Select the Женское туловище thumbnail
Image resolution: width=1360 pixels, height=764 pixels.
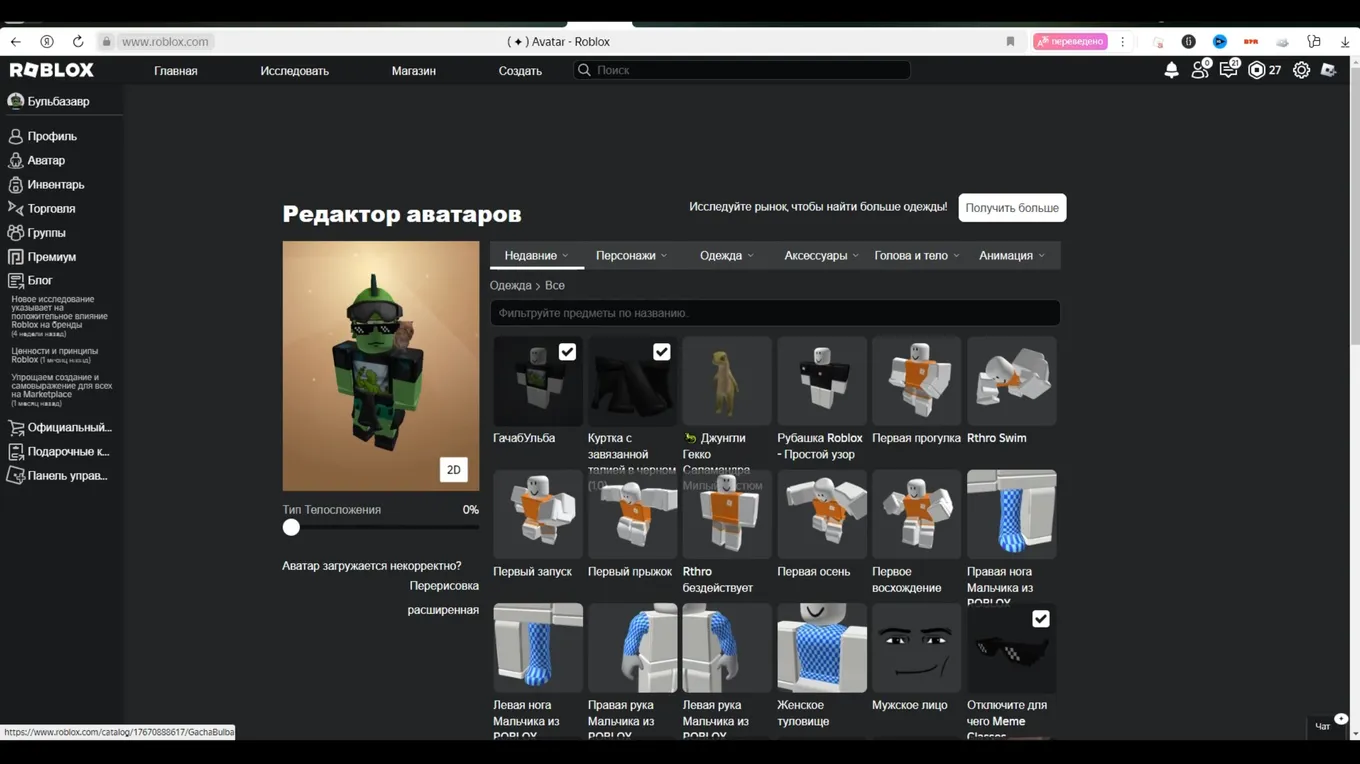click(x=822, y=648)
